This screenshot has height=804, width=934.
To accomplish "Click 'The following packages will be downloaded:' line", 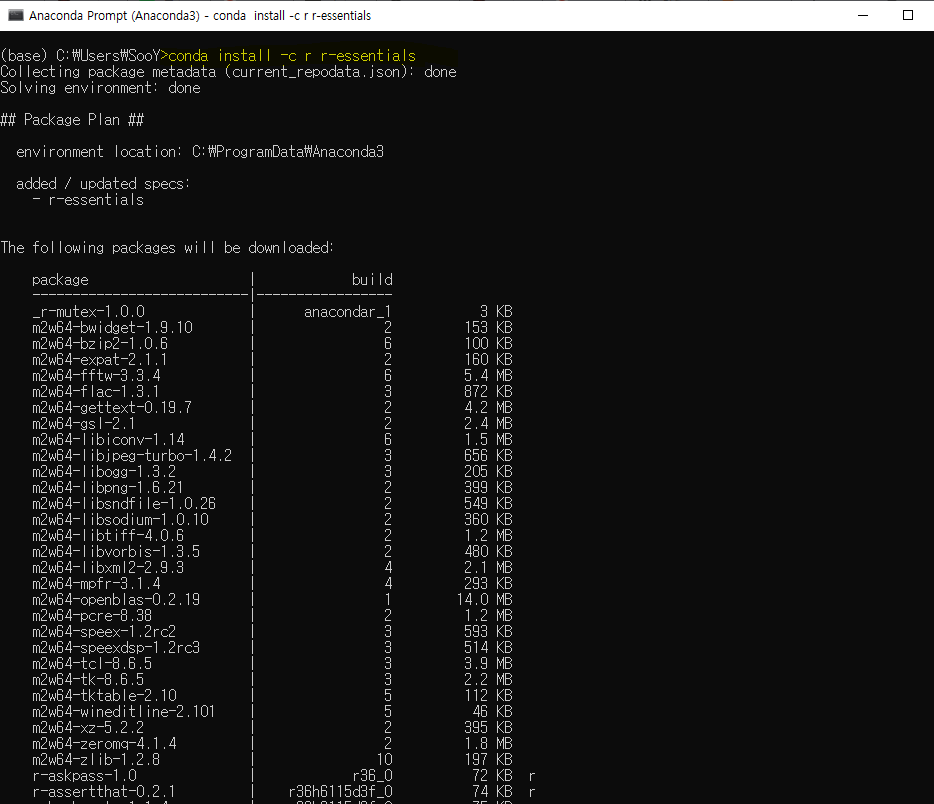I will (167, 248).
